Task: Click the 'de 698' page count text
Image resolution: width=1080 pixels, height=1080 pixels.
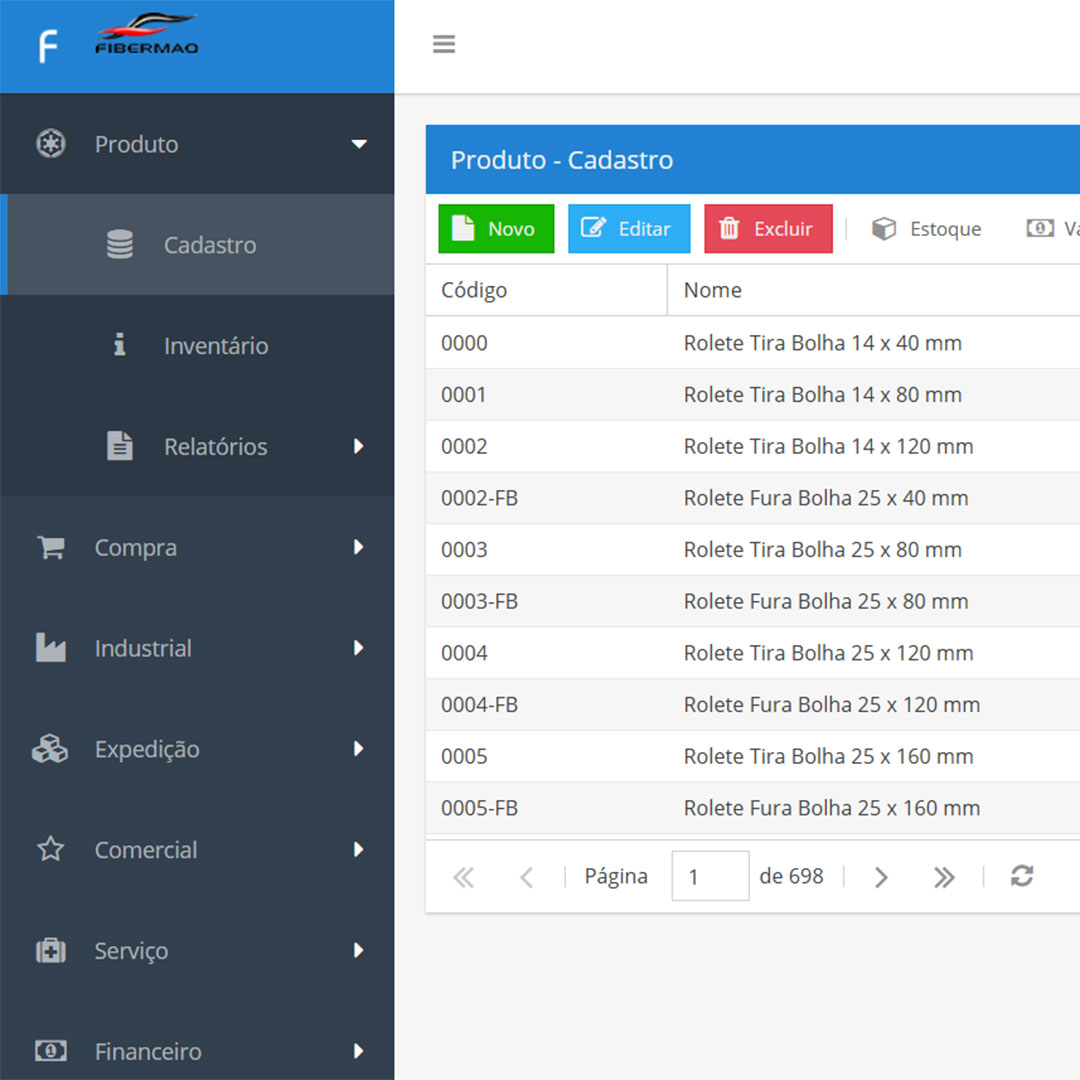Action: [791, 876]
